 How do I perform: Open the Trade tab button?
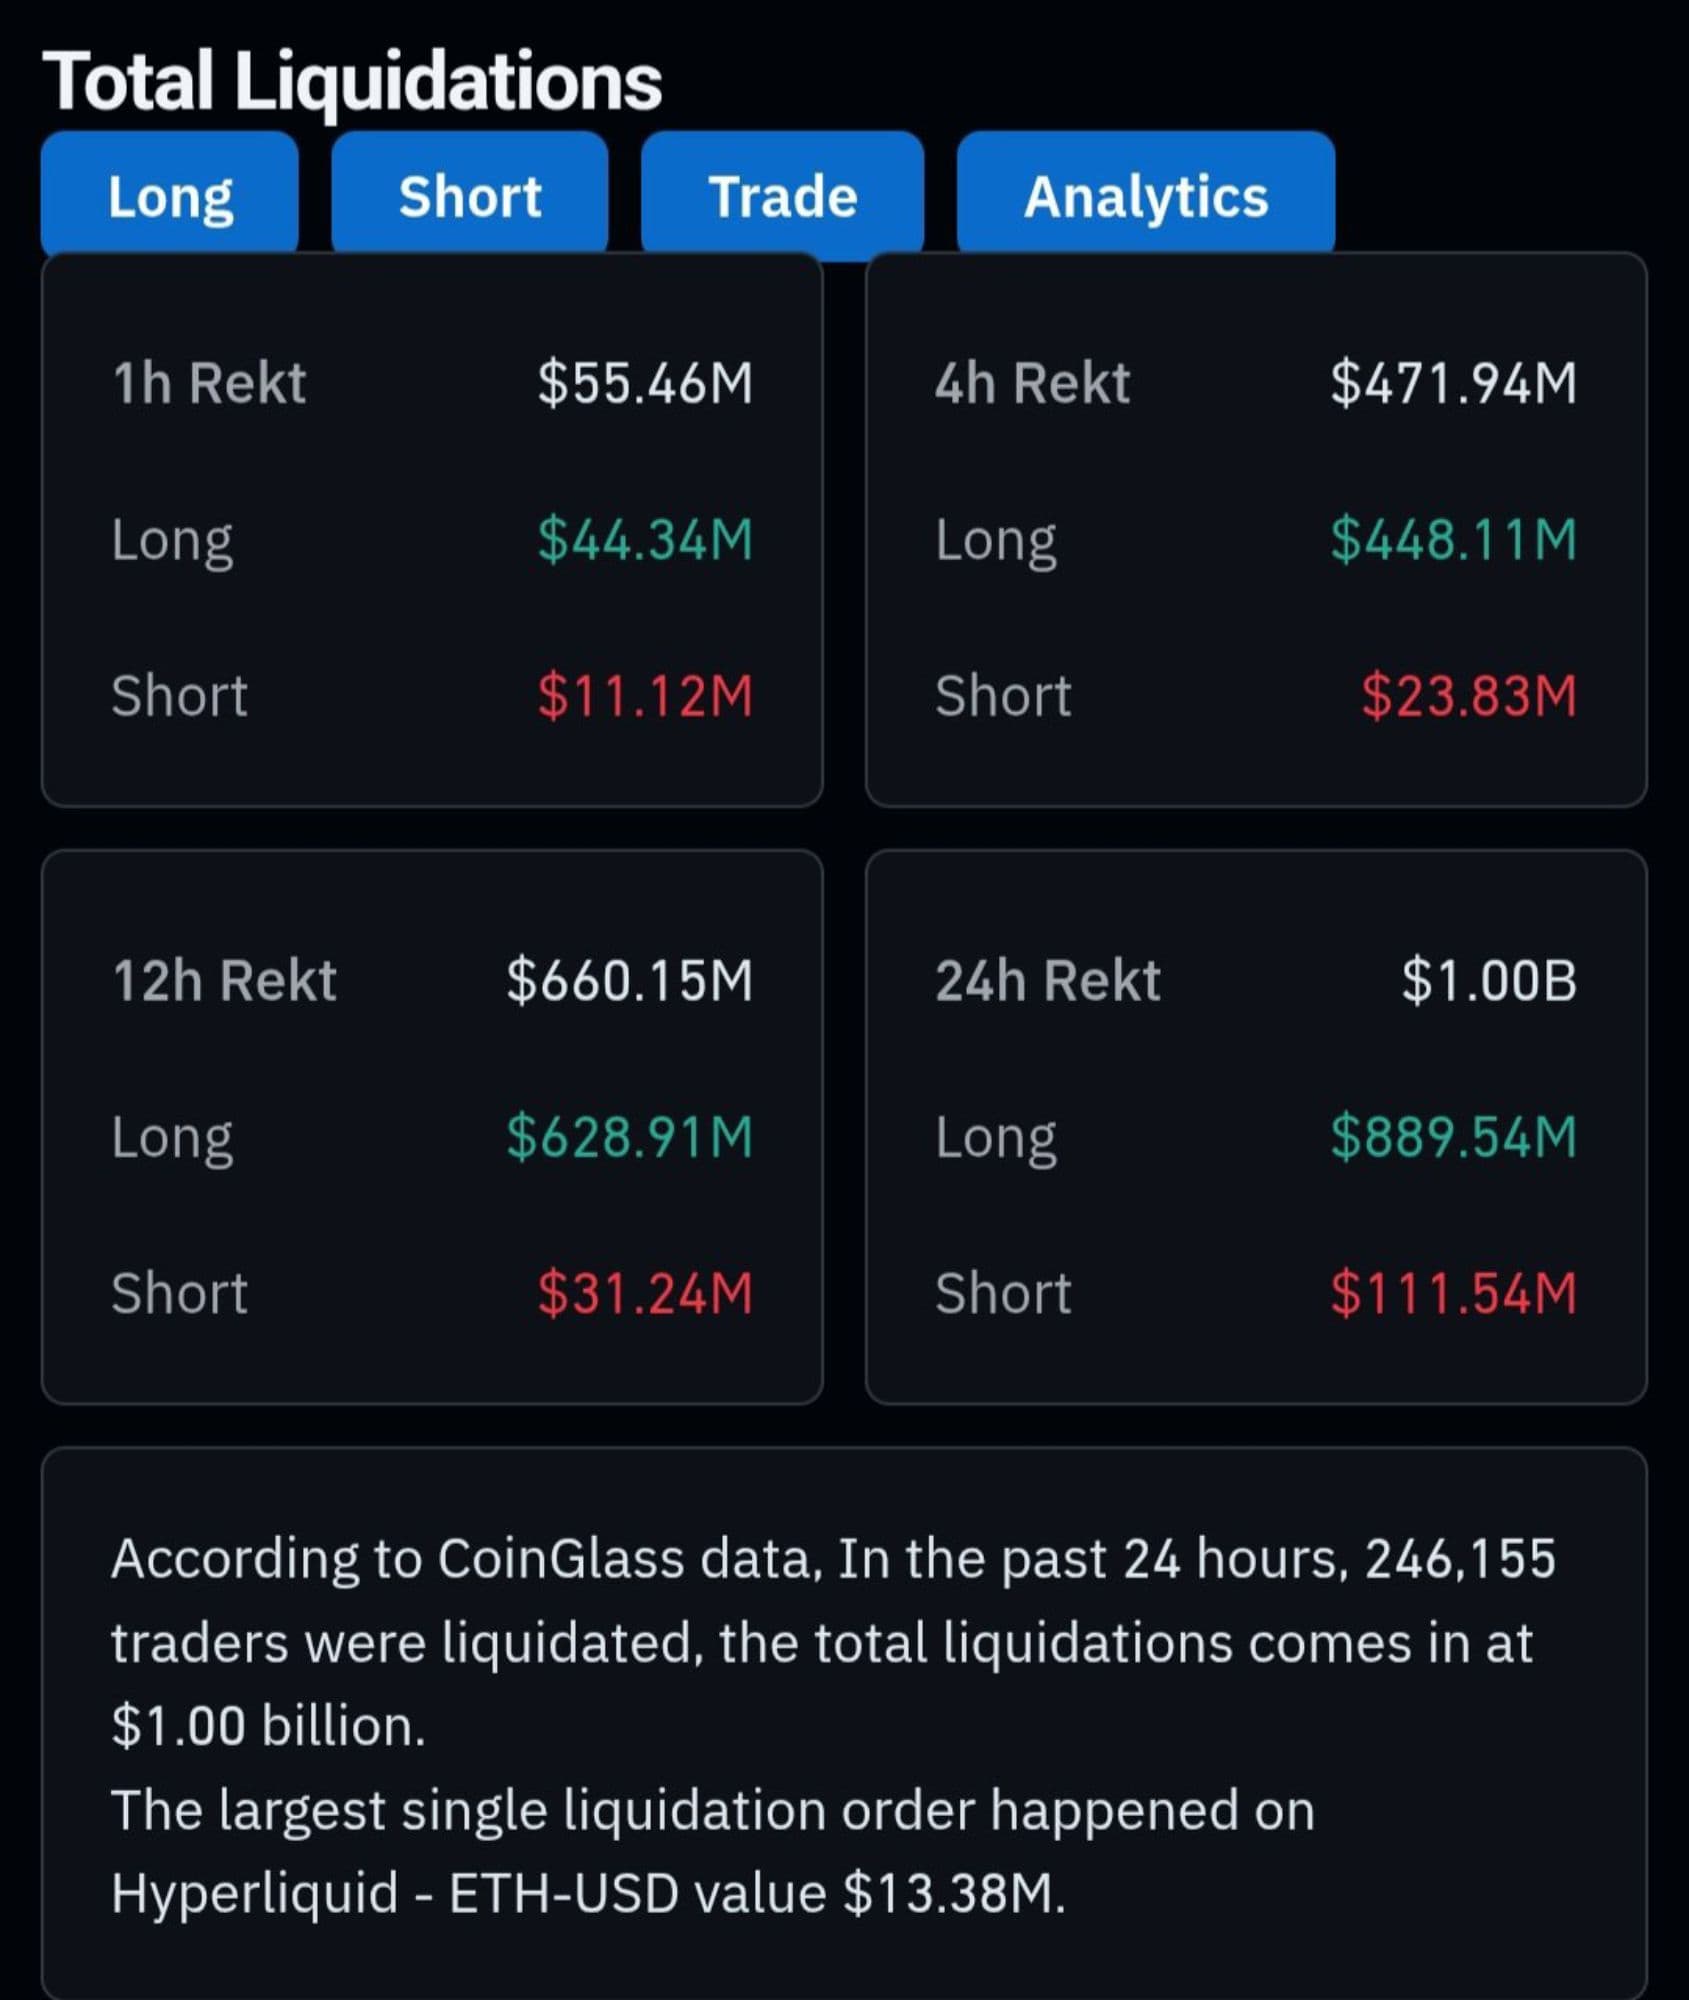[x=782, y=195]
